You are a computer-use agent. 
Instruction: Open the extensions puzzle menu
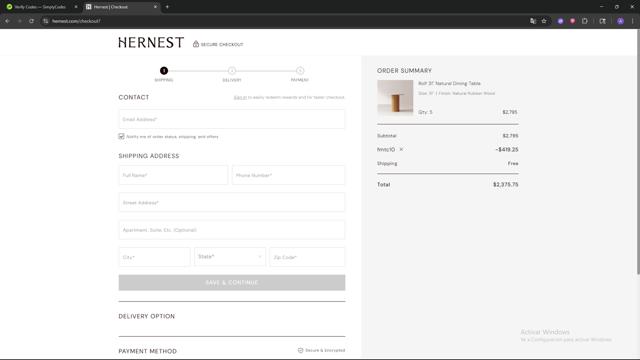point(584,21)
